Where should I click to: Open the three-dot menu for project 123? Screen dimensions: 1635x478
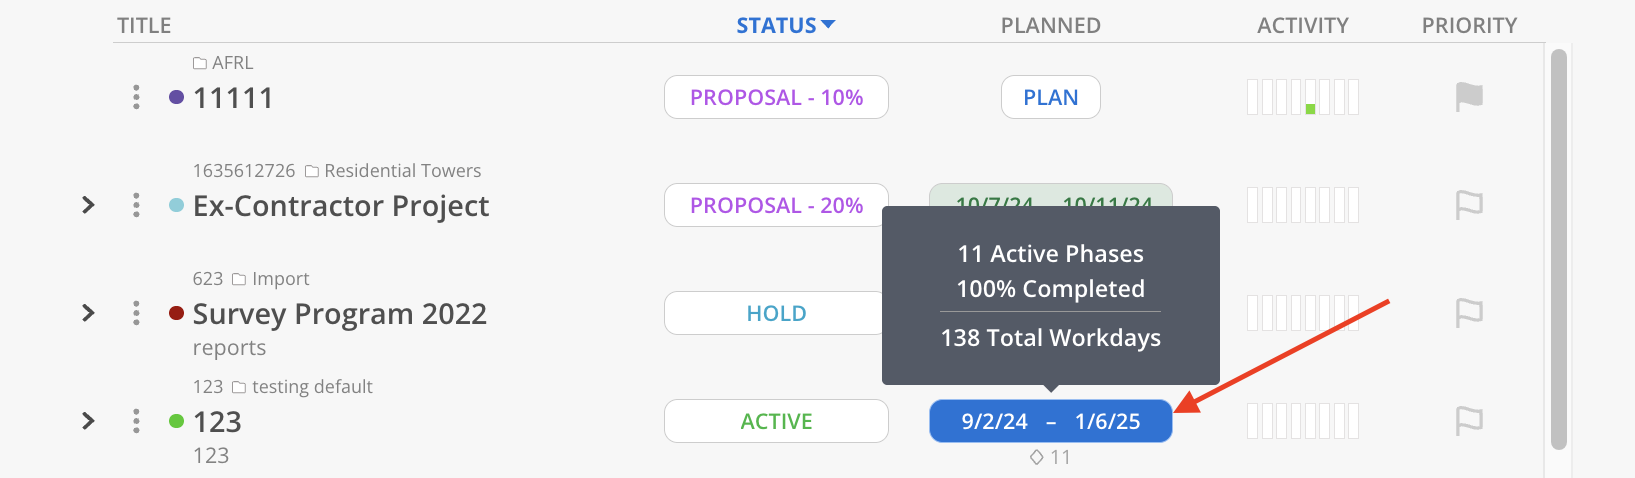(x=136, y=421)
